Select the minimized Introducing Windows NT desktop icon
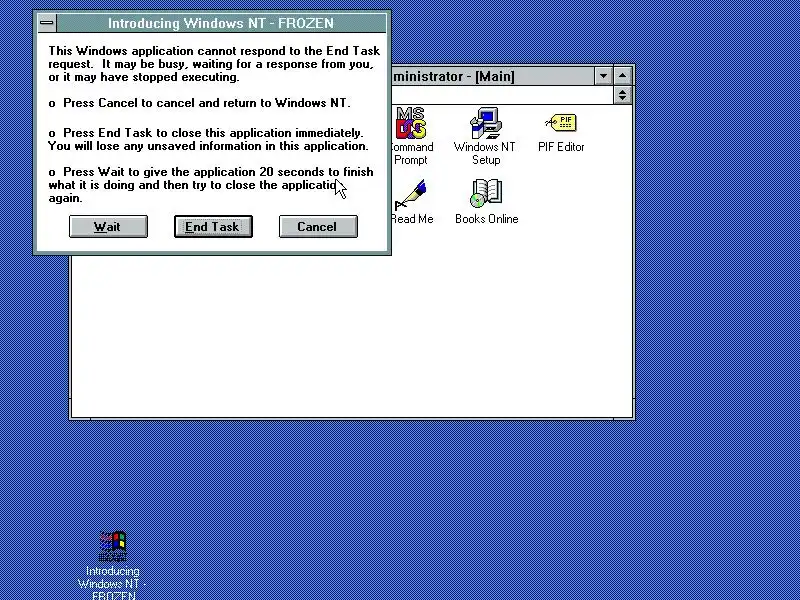Screen dimensions: 800x600 tap(113, 546)
